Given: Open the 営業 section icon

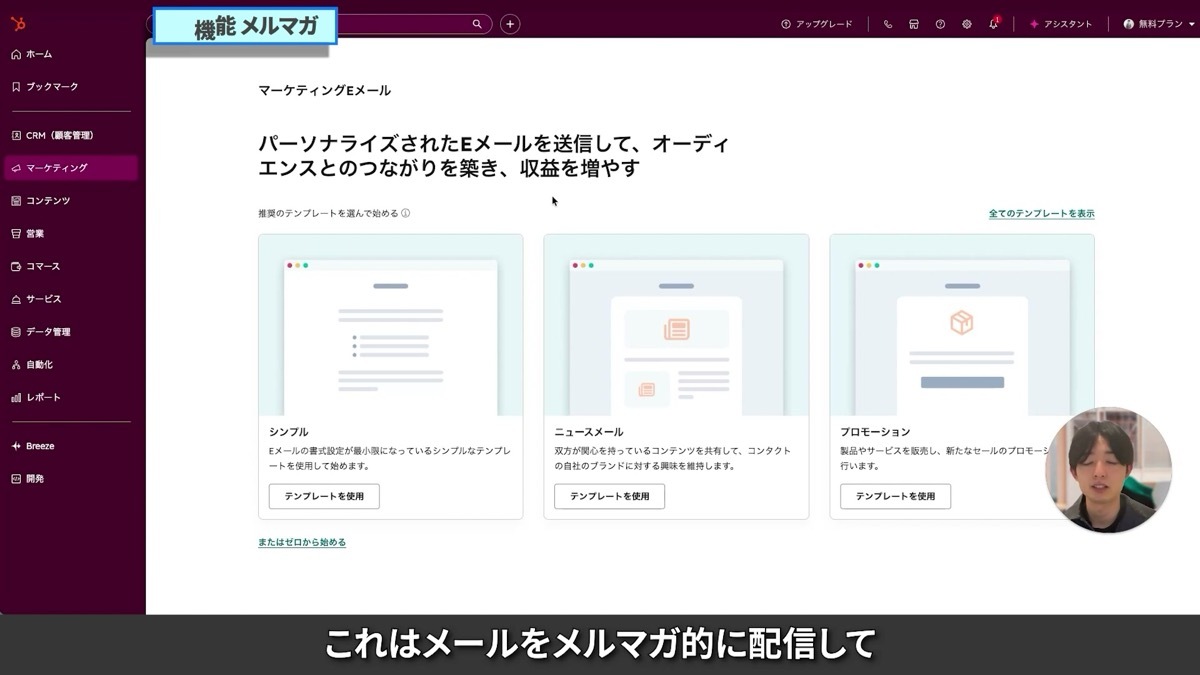Looking at the screenshot, I should pos(14,233).
